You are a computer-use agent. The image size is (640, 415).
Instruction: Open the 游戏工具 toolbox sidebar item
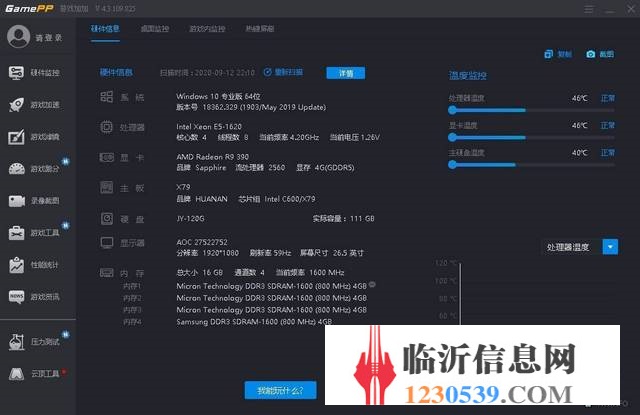pos(34,233)
